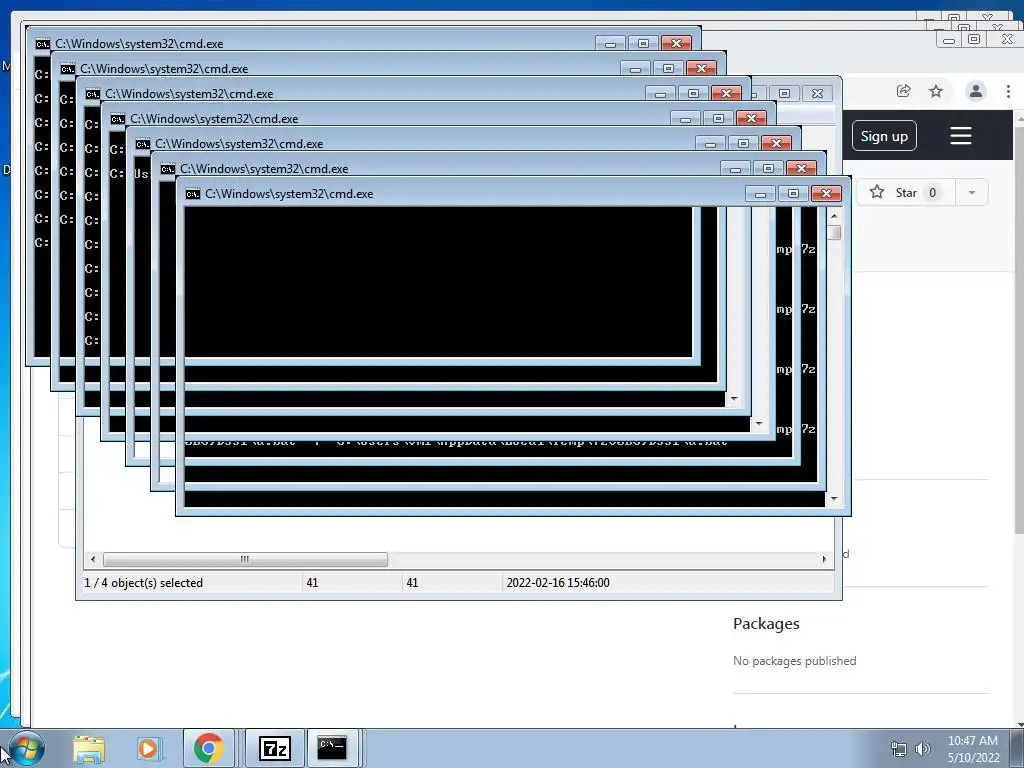Open the GitHub hamburger menu
The width and height of the screenshot is (1024, 768).
tap(961, 136)
